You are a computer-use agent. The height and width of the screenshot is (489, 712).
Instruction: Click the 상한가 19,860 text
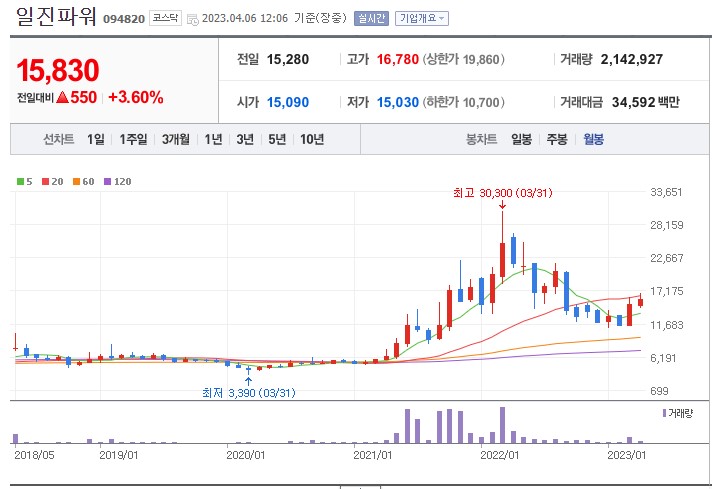pos(464,59)
